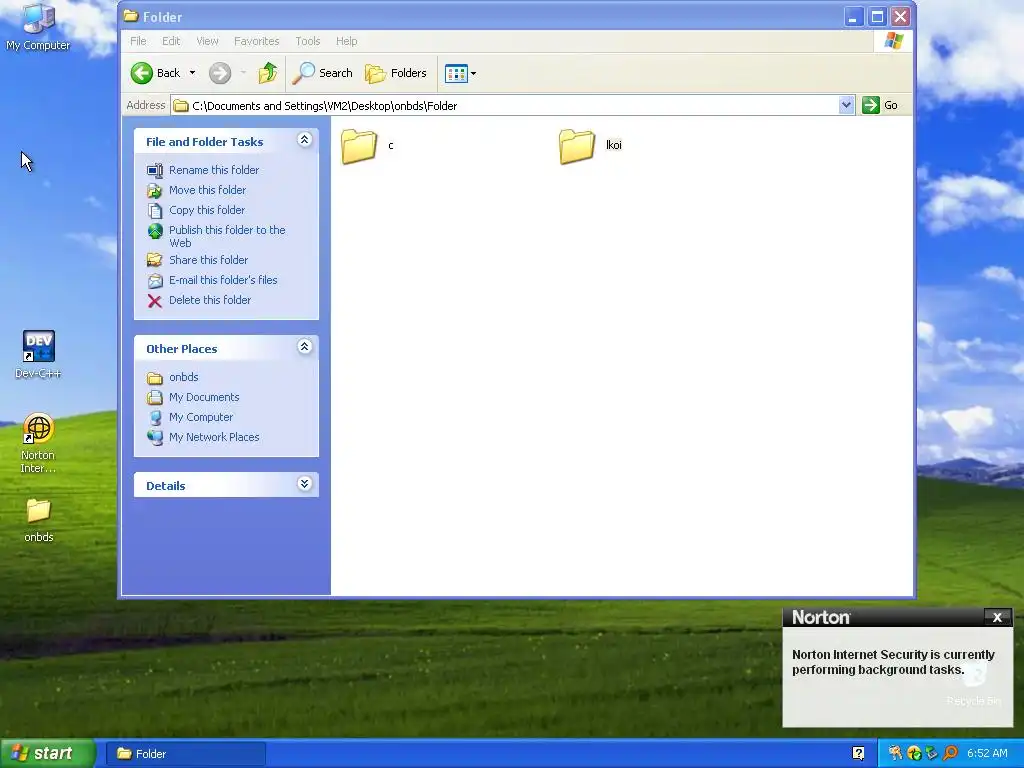Expand the Details panel
Screen dimensions: 1024x768
tap(304, 484)
